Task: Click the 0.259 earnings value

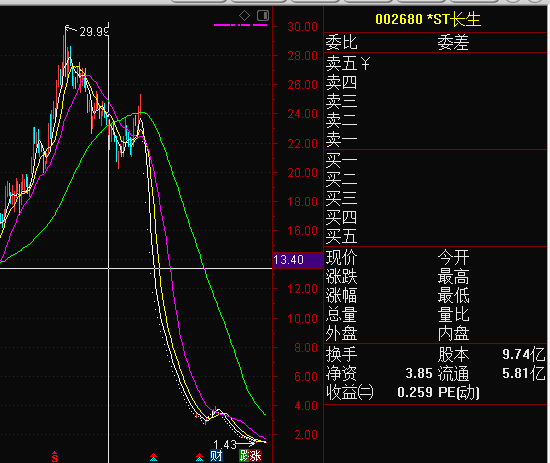Action: [x=415, y=392]
